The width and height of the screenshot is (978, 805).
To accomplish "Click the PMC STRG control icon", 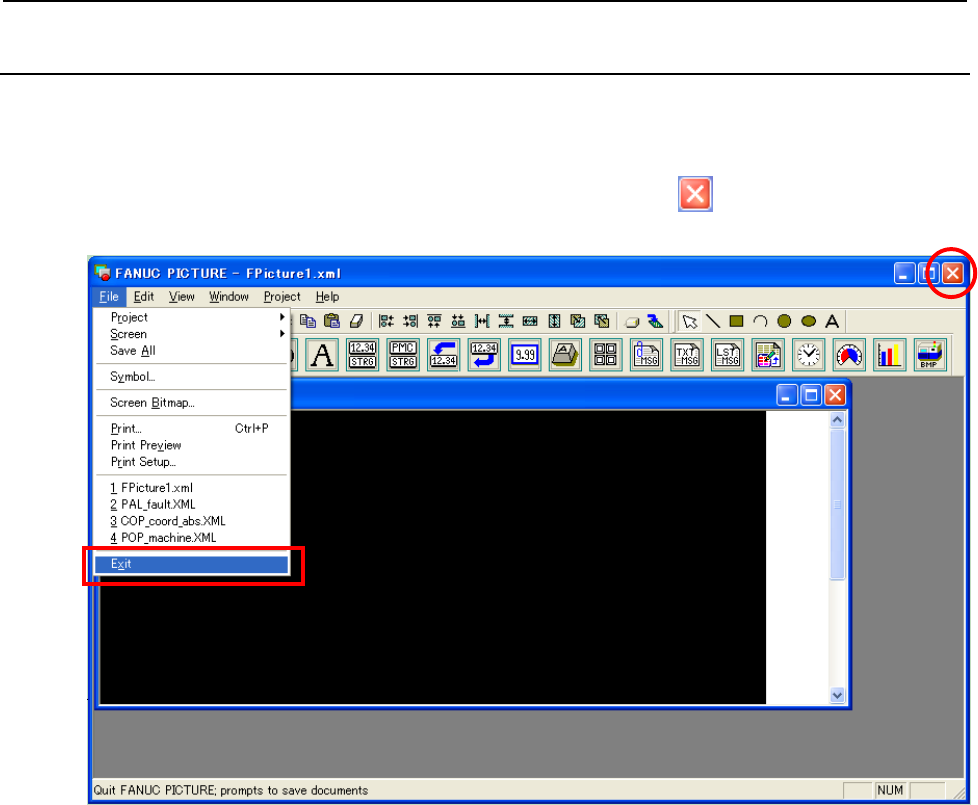I will [403, 355].
